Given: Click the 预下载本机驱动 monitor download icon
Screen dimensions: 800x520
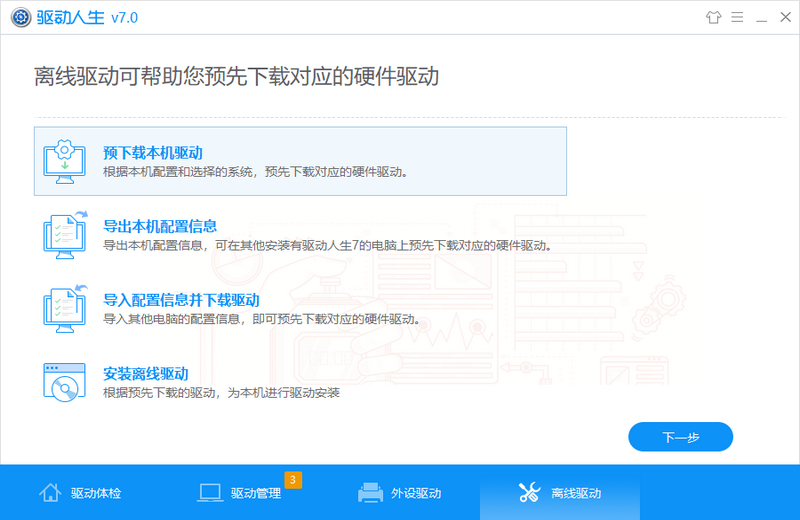Looking at the screenshot, I should pyautogui.click(x=64, y=161).
